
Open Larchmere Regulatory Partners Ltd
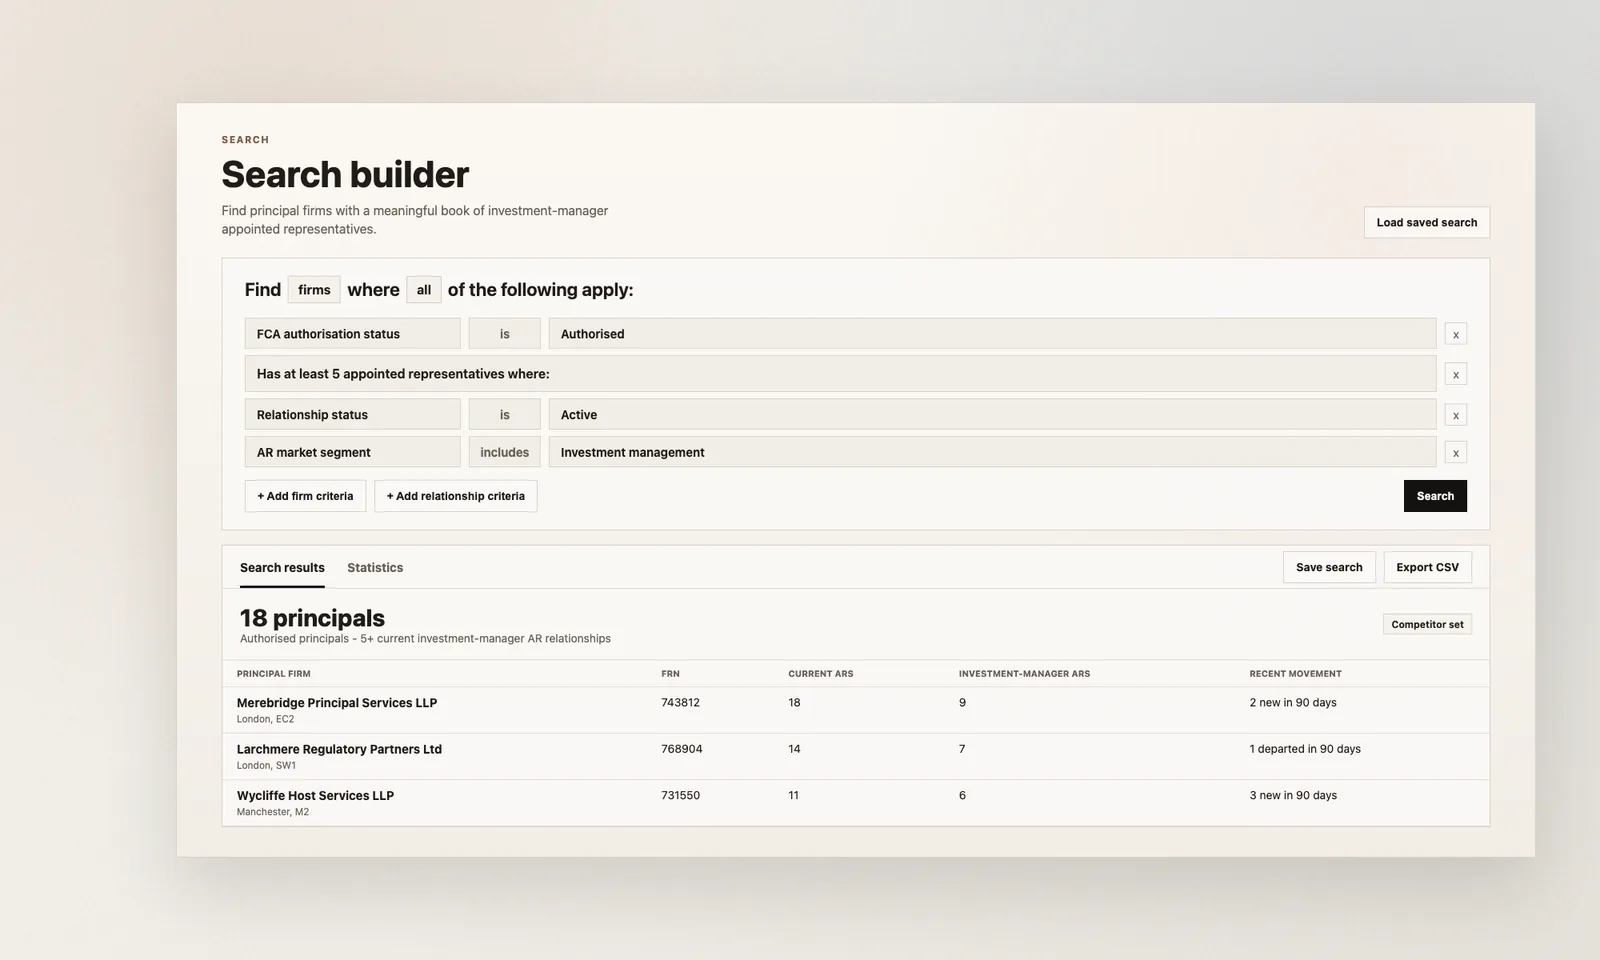339,749
